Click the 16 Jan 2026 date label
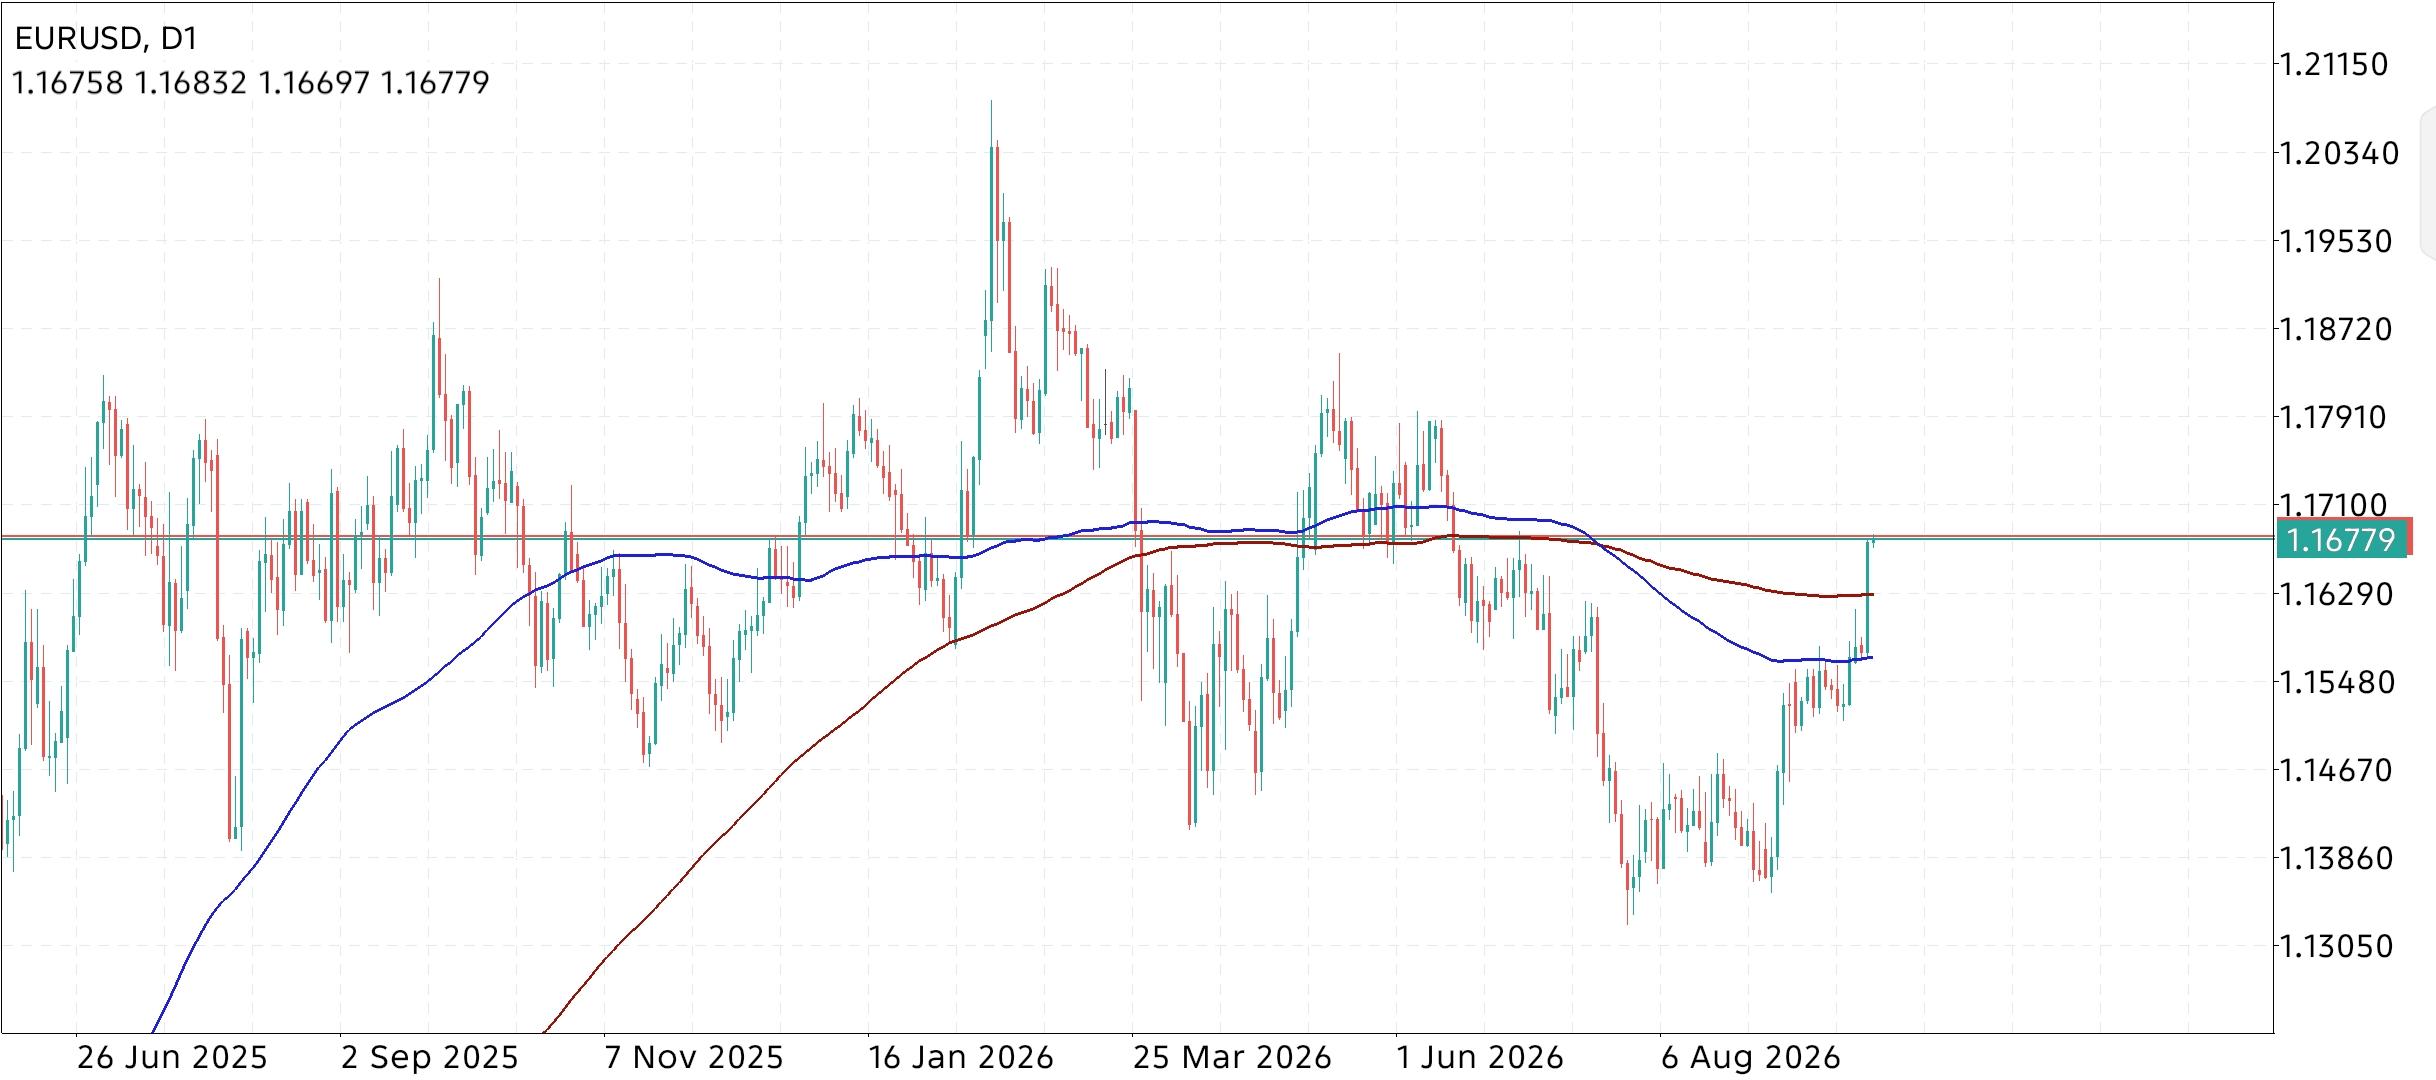 (x=961, y=1058)
